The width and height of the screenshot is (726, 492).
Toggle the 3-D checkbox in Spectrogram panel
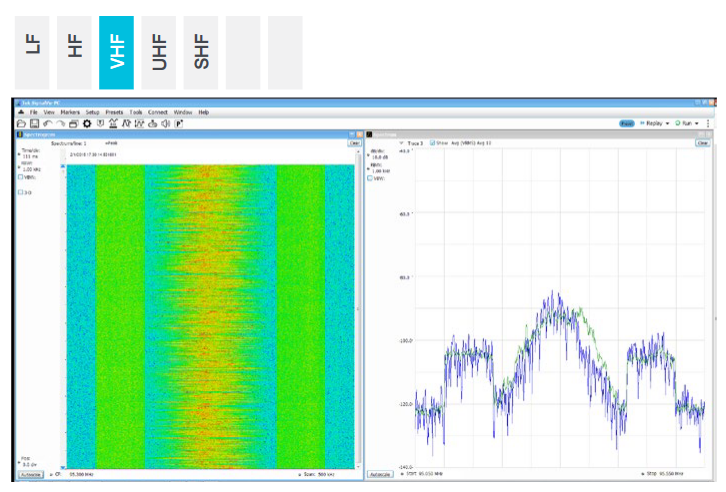pyautogui.click(x=21, y=192)
